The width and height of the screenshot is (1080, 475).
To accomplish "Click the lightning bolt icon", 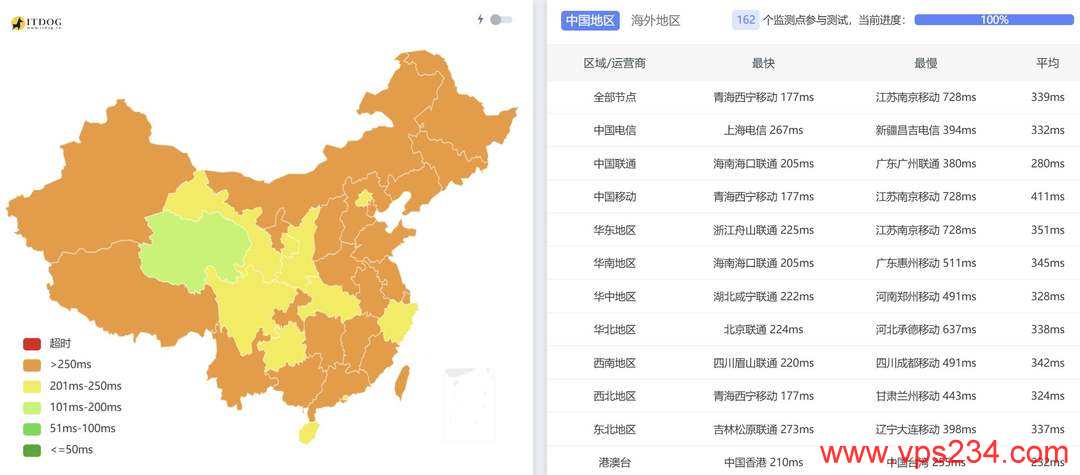I will (x=480, y=19).
